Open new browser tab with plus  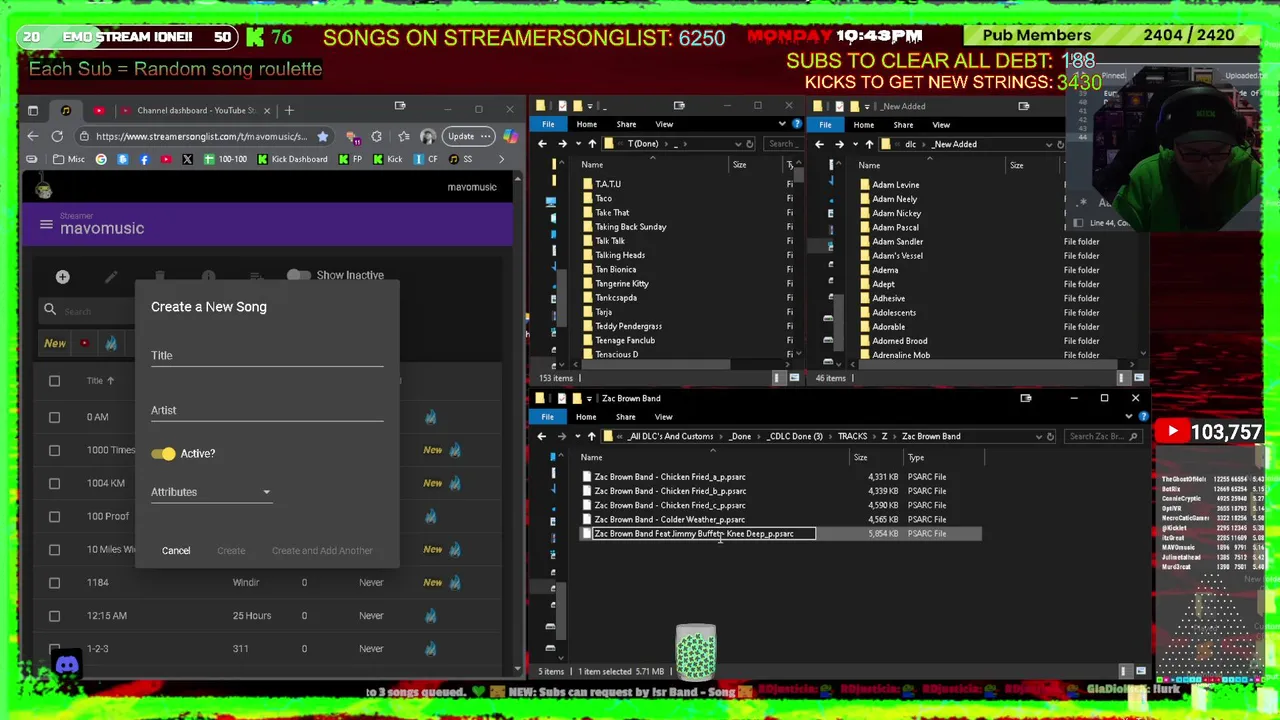pyautogui.click(x=289, y=110)
